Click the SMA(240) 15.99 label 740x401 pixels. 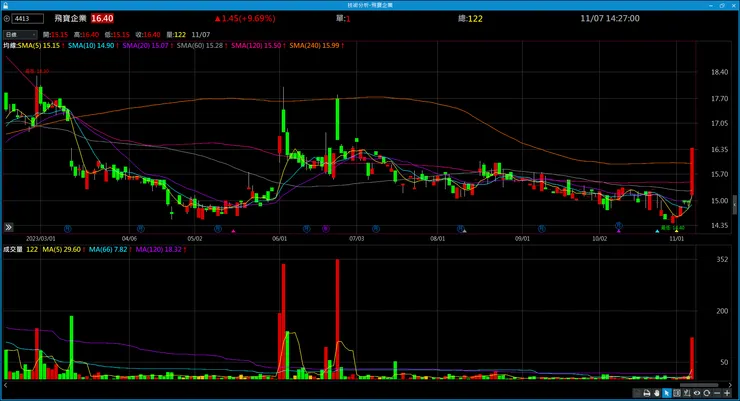[x=314, y=46]
